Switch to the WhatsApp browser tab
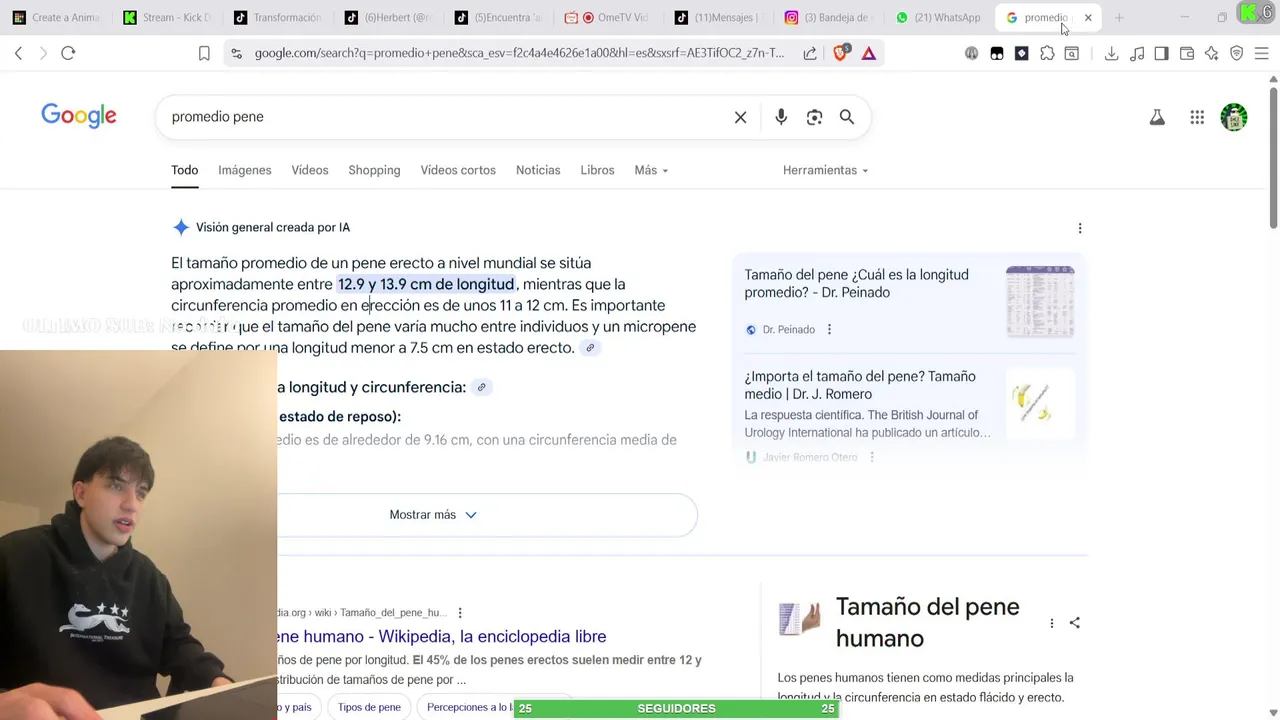Screen dimensions: 1280x720 click(x=937, y=17)
